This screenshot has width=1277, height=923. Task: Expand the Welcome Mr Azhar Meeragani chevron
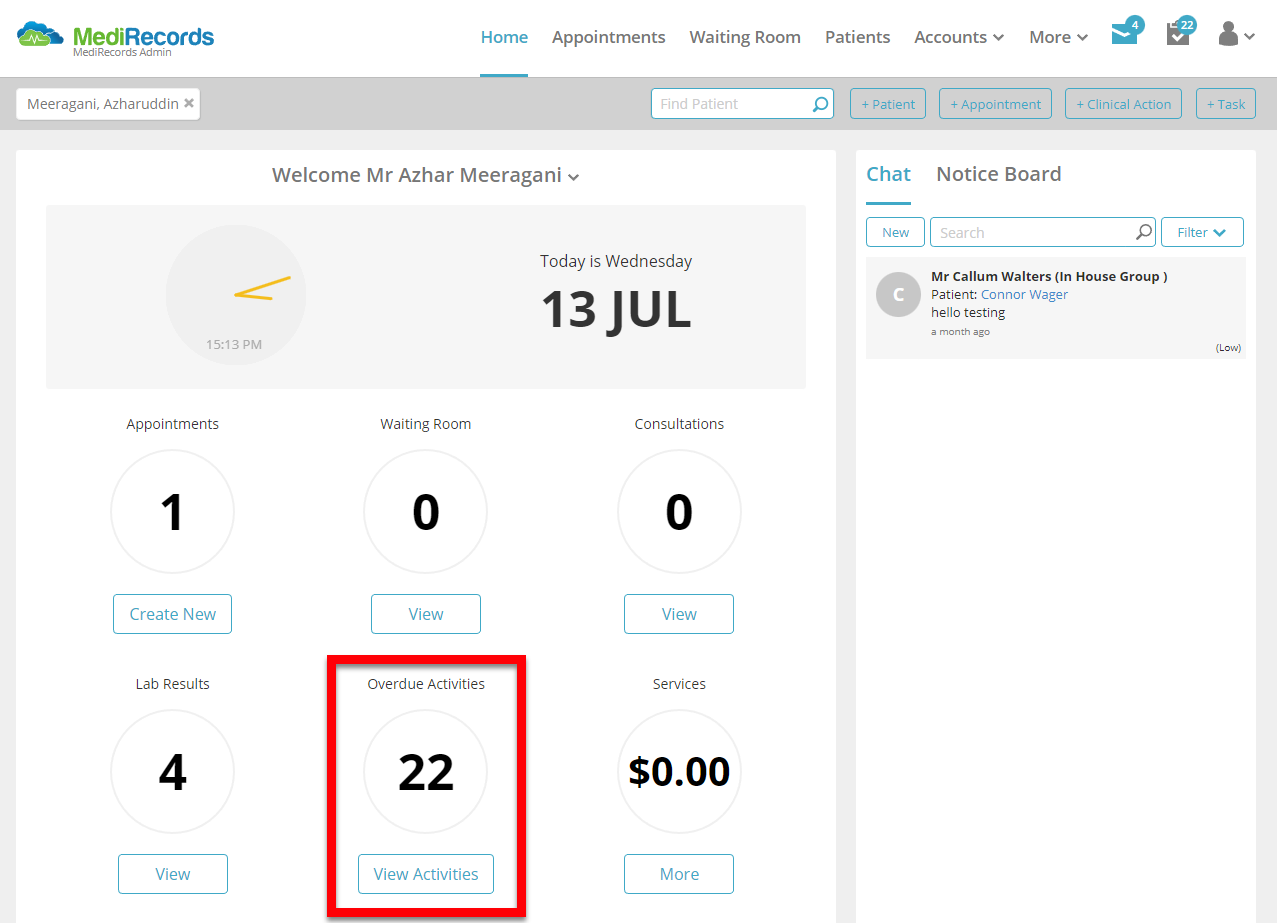[574, 178]
